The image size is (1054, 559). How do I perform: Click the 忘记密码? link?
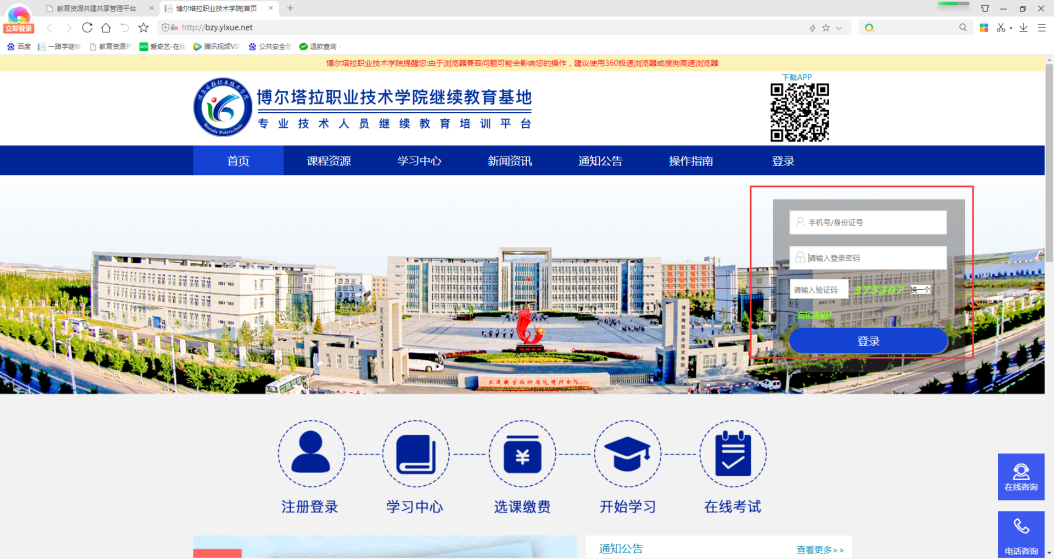coord(814,316)
